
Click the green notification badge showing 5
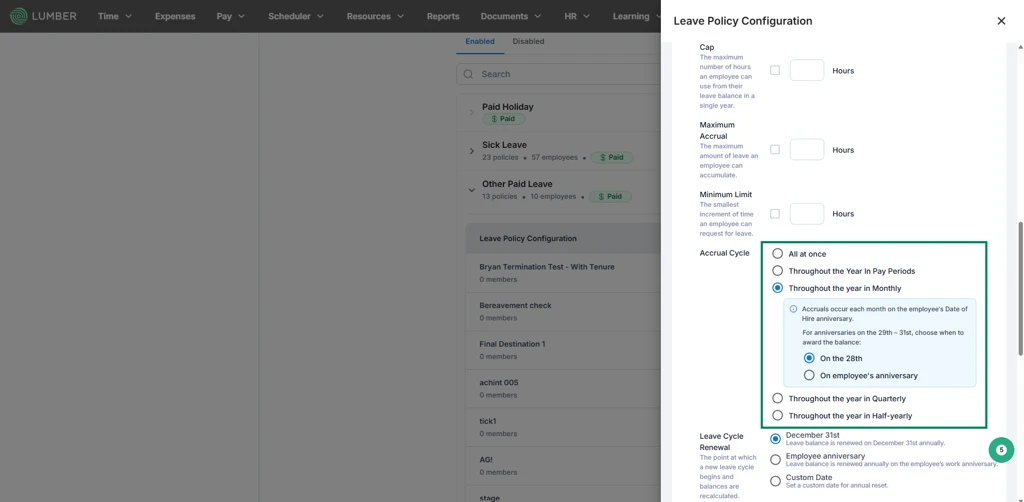tap(1001, 449)
